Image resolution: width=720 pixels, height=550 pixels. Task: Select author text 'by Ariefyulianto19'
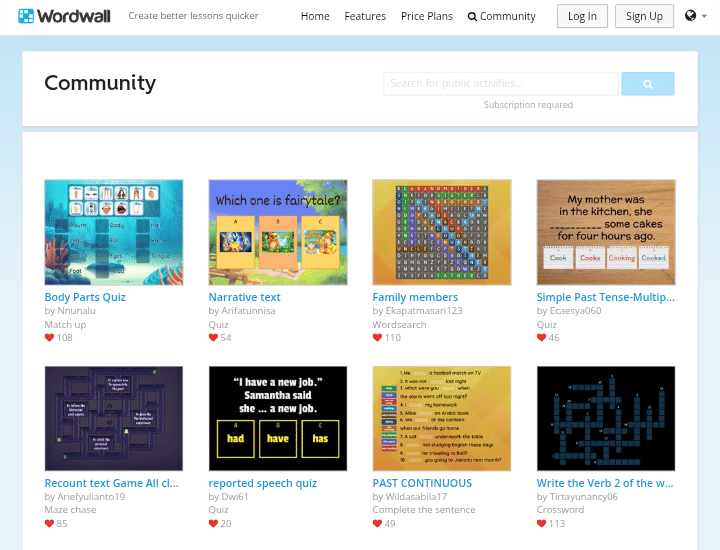click(x=85, y=497)
